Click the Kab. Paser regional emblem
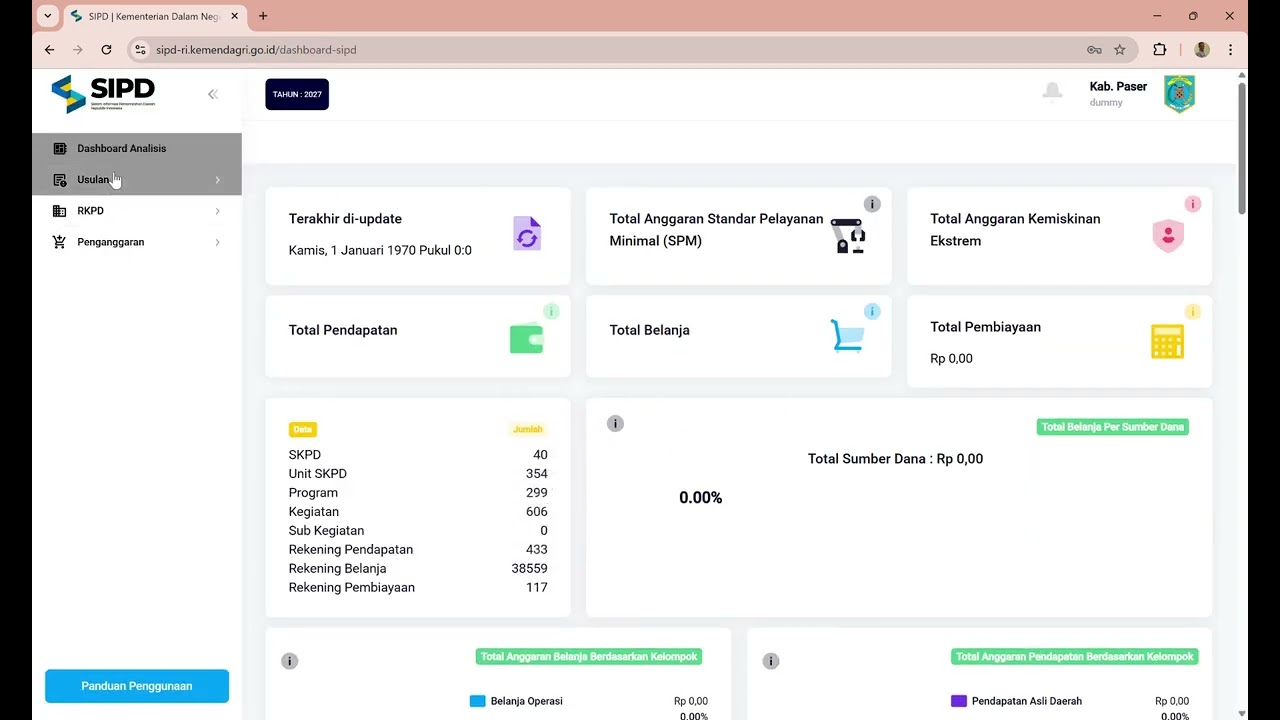The image size is (1280, 720). point(1179,94)
